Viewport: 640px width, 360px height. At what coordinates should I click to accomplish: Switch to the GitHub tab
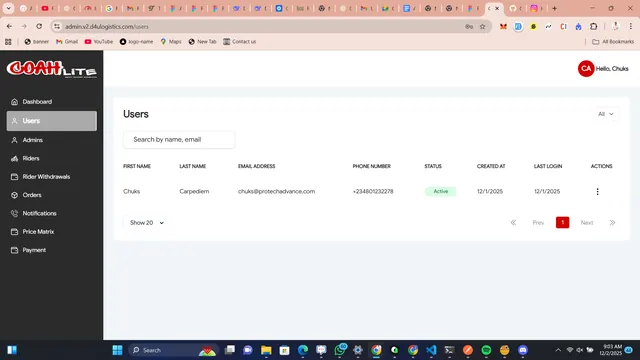[x=516, y=8]
